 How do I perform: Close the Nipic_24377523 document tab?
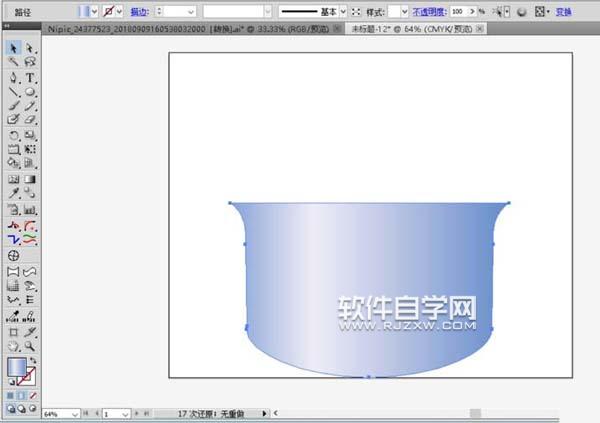pyautogui.click(x=337, y=29)
